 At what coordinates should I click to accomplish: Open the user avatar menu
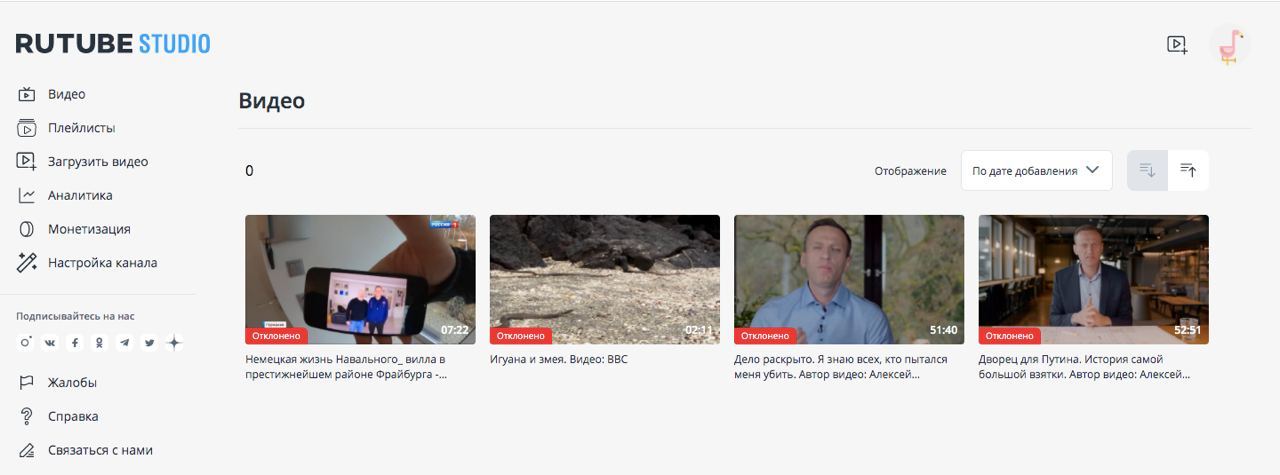tap(1230, 45)
